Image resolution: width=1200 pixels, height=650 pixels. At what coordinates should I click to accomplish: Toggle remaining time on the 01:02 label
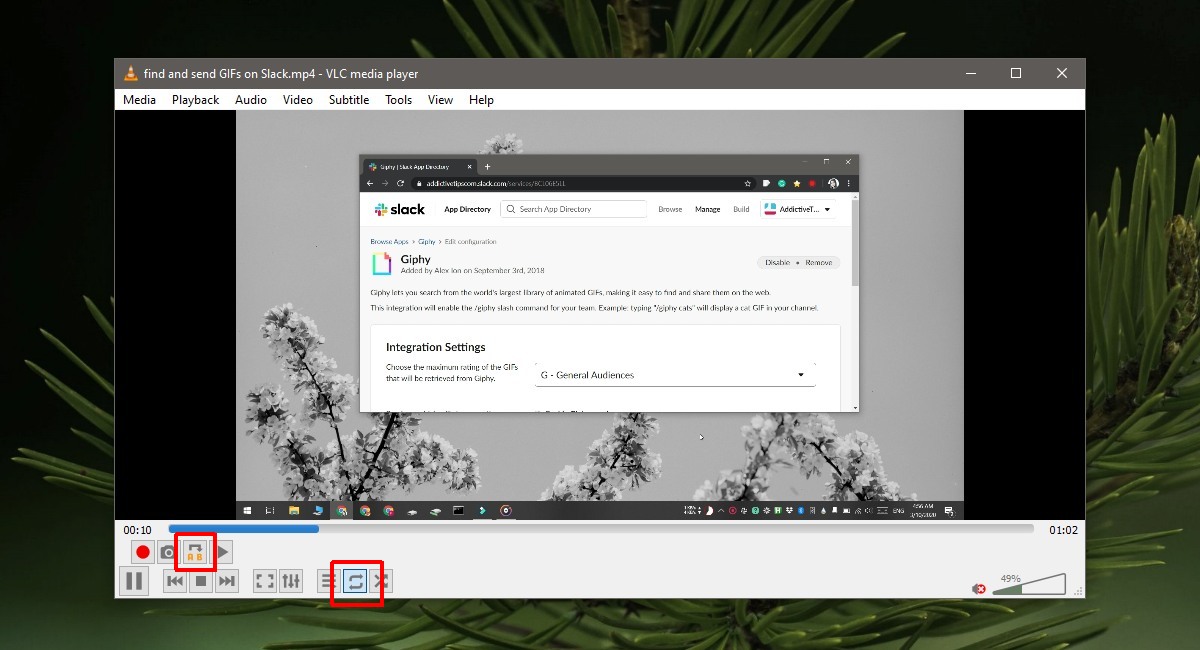tap(1064, 530)
